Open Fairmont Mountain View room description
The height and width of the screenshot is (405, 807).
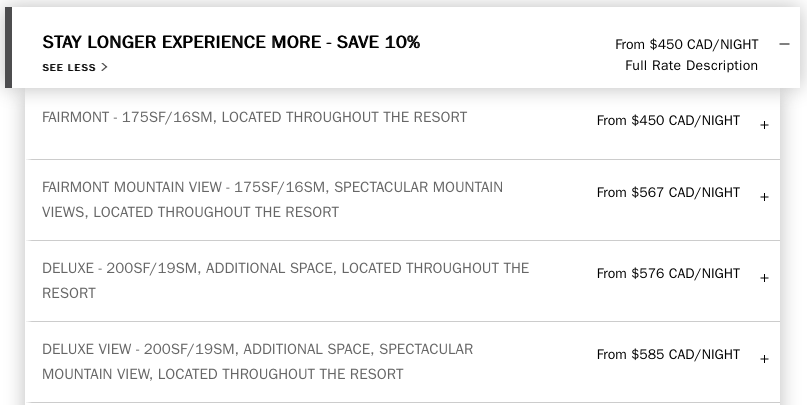[x=272, y=199]
